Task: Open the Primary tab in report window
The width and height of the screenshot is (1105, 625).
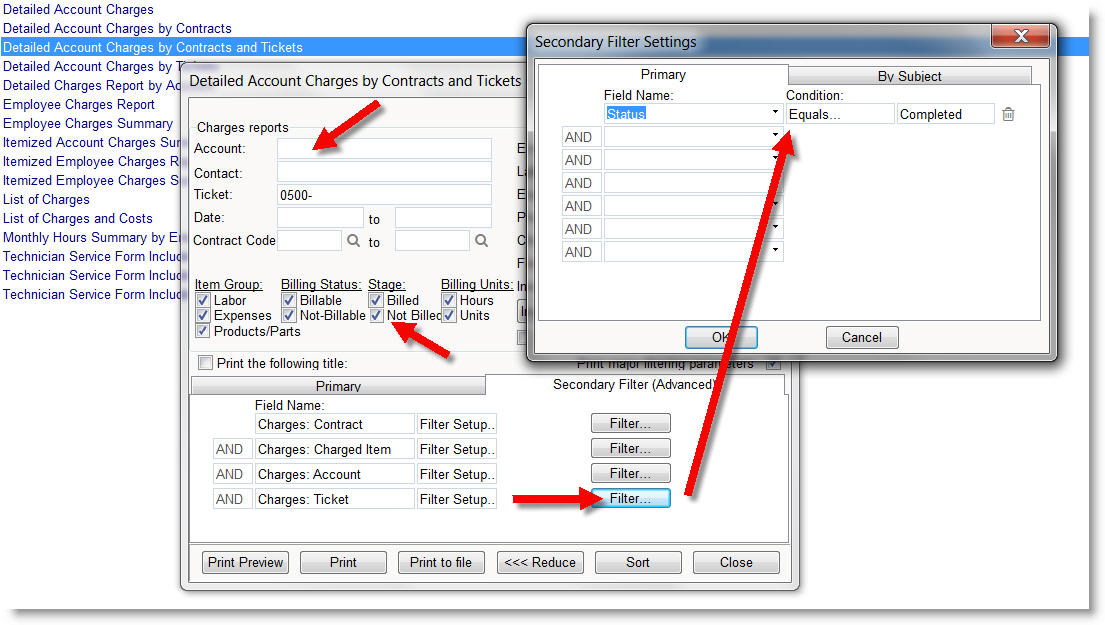Action: pos(338,386)
